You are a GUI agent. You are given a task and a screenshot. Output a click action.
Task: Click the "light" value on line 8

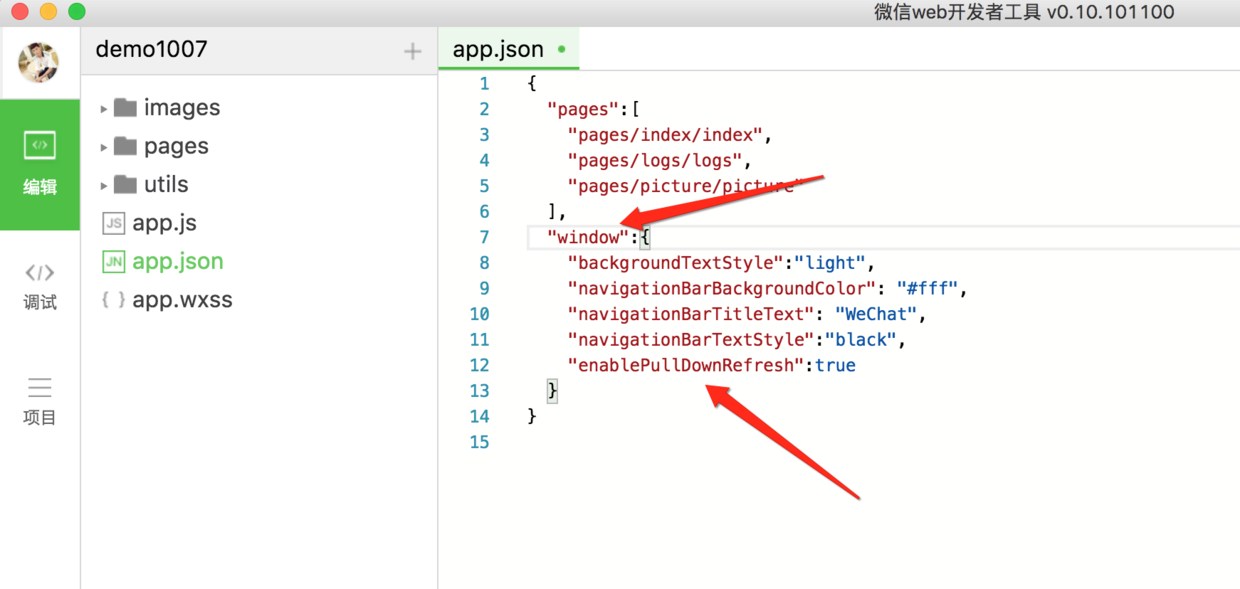point(830,263)
